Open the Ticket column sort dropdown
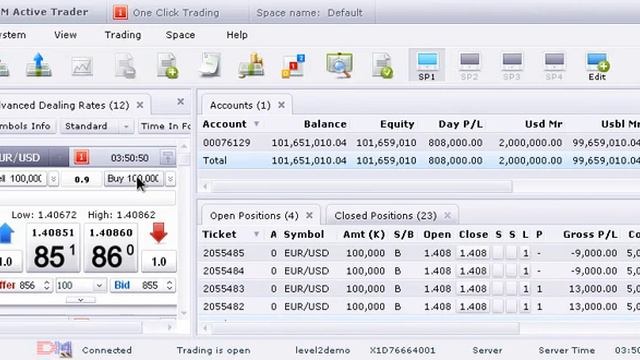 point(256,234)
